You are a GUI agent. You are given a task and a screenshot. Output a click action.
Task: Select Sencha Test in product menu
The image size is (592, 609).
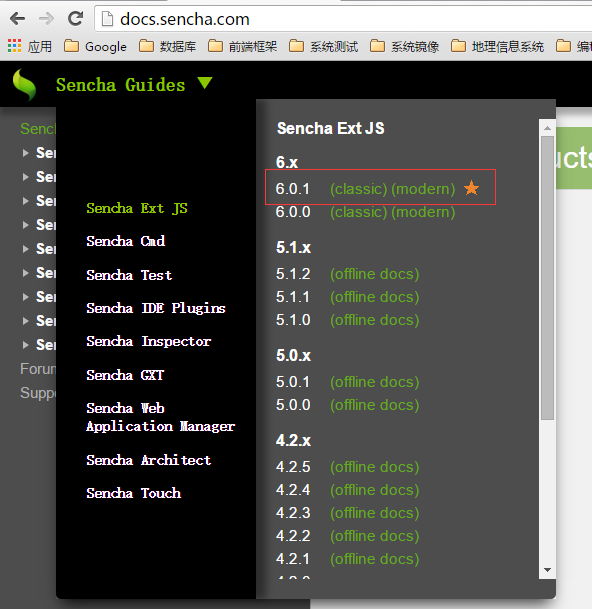point(129,275)
